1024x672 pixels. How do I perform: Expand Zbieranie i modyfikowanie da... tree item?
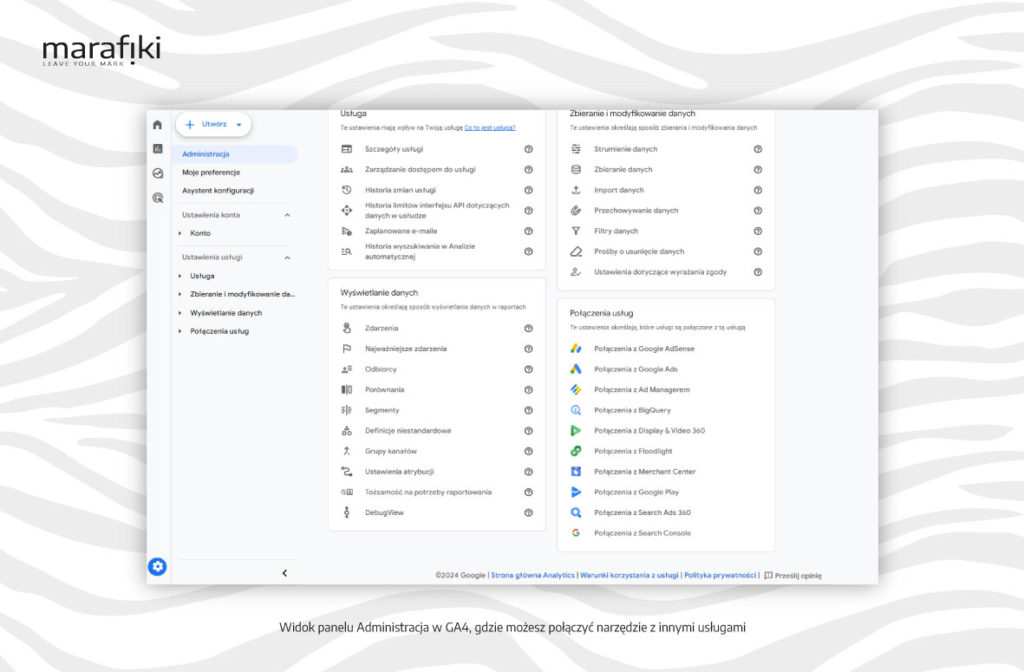(x=180, y=294)
